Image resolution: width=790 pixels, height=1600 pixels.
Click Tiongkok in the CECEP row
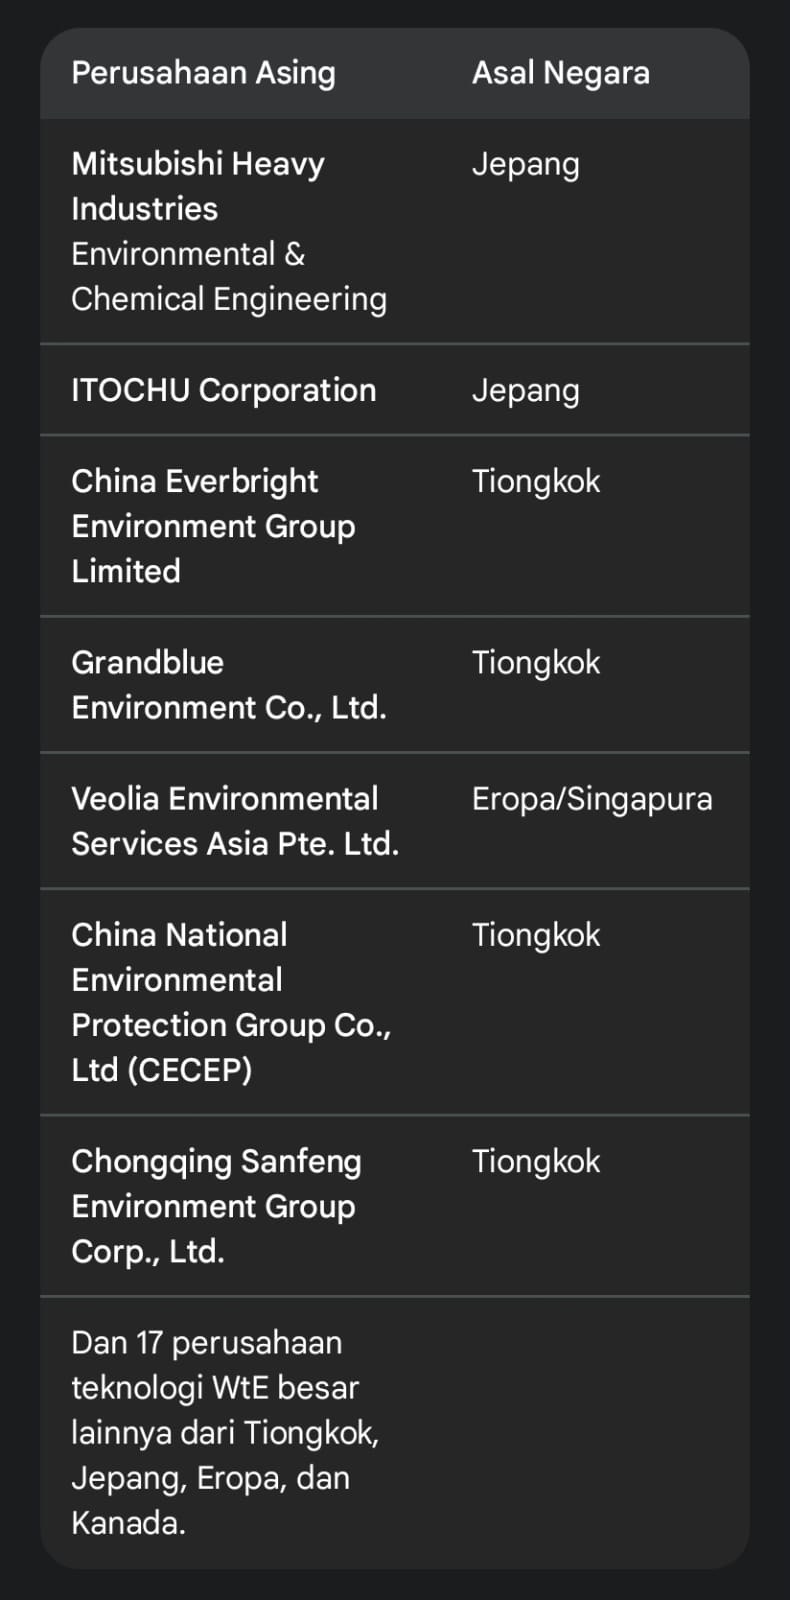(x=535, y=935)
